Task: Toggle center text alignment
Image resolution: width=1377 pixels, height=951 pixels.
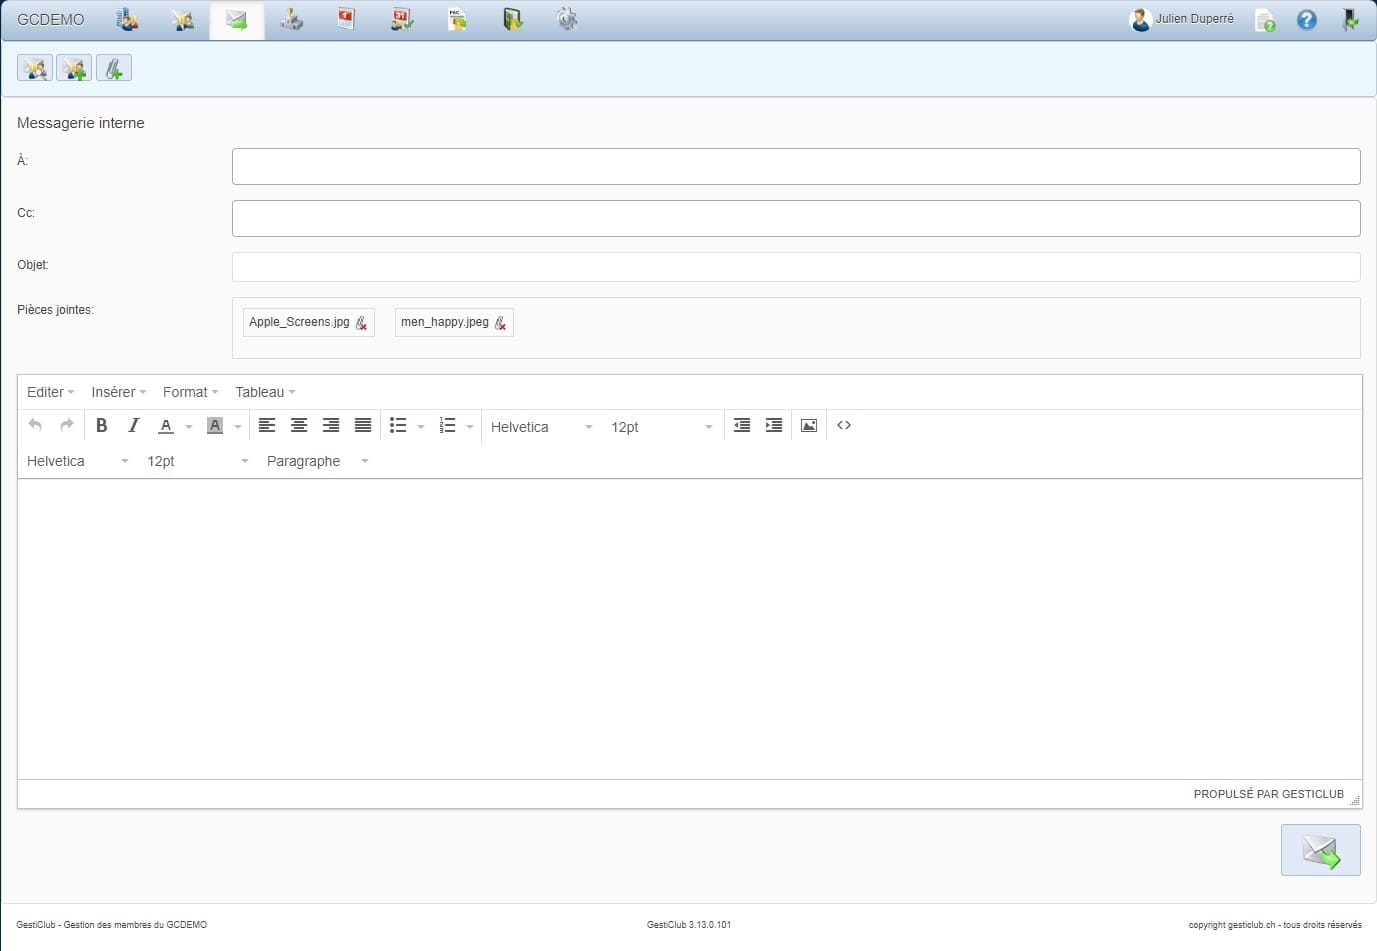Action: [x=298, y=426]
